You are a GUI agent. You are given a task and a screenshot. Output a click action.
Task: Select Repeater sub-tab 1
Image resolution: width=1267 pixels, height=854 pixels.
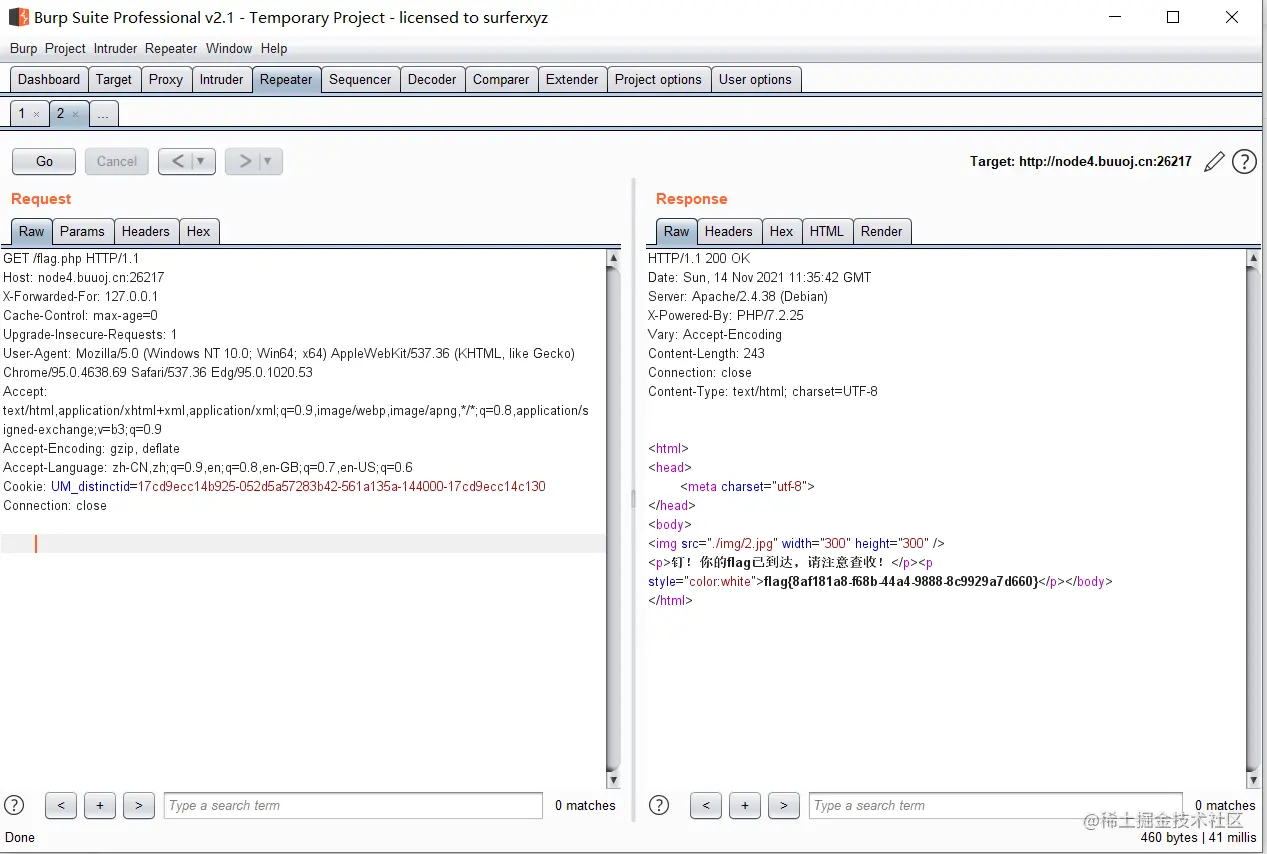pos(29,114)
